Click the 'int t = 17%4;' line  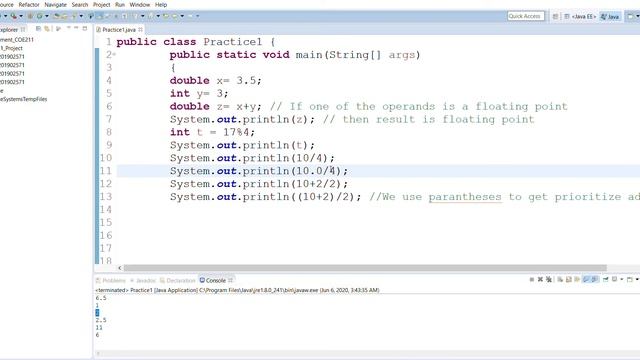[212, 132]
